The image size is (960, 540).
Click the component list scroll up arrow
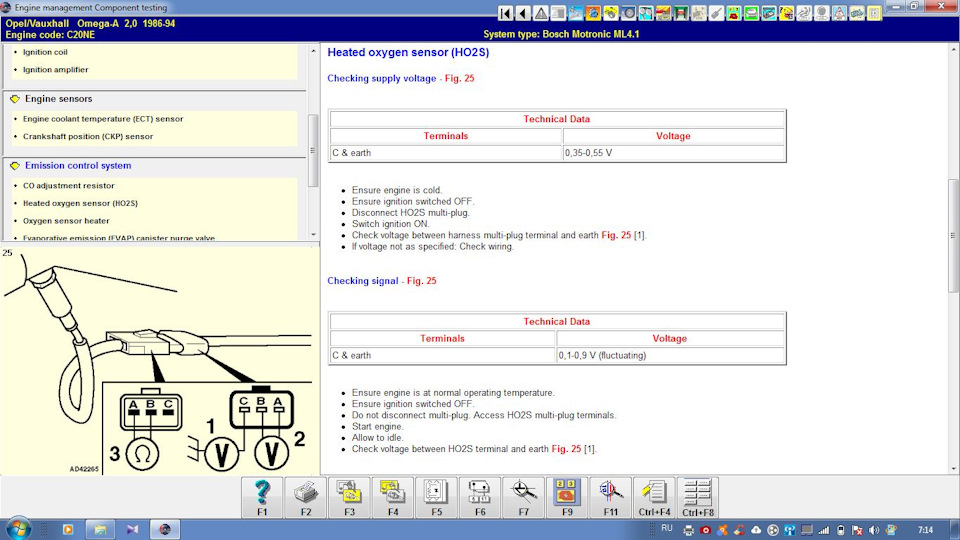(x=313, y=51)
